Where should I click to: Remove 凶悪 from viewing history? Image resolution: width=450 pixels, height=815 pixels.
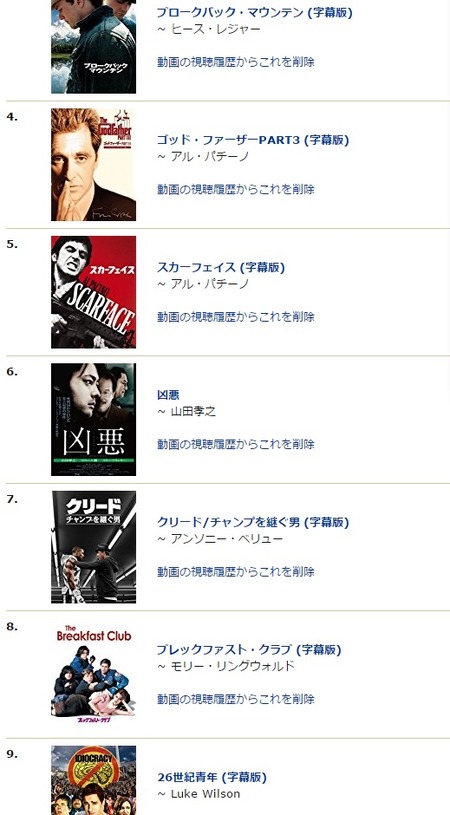click(x=236, y=444)
